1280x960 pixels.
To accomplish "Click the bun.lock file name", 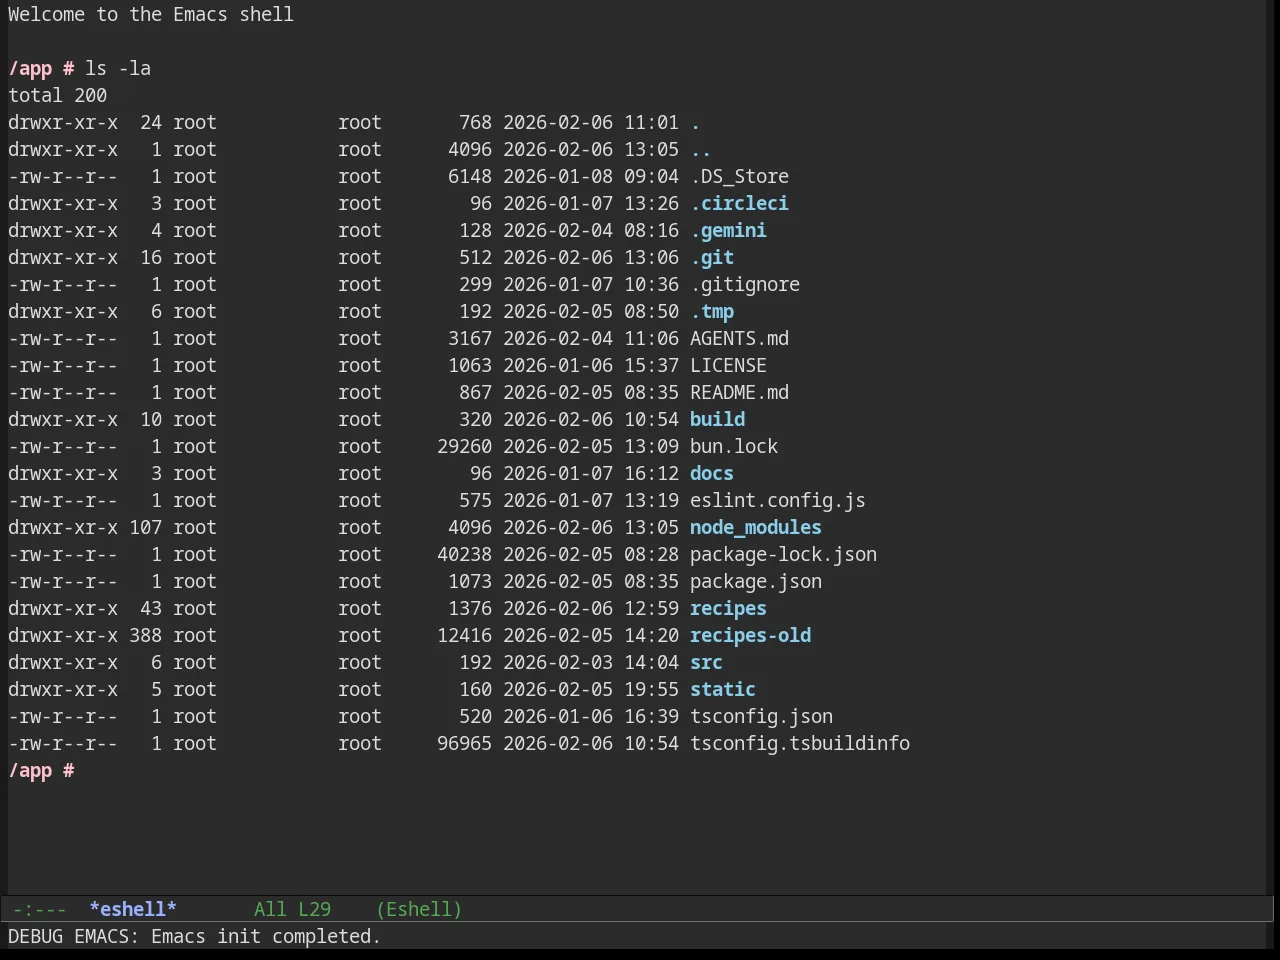I will point(734,446).
